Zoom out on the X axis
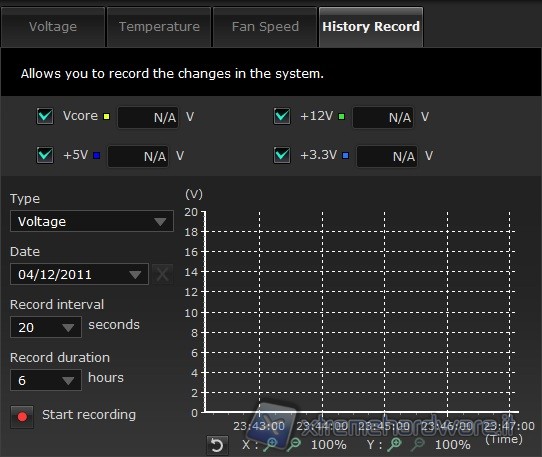This screenshot has width=542, height=457. click(x=294, y=444)
